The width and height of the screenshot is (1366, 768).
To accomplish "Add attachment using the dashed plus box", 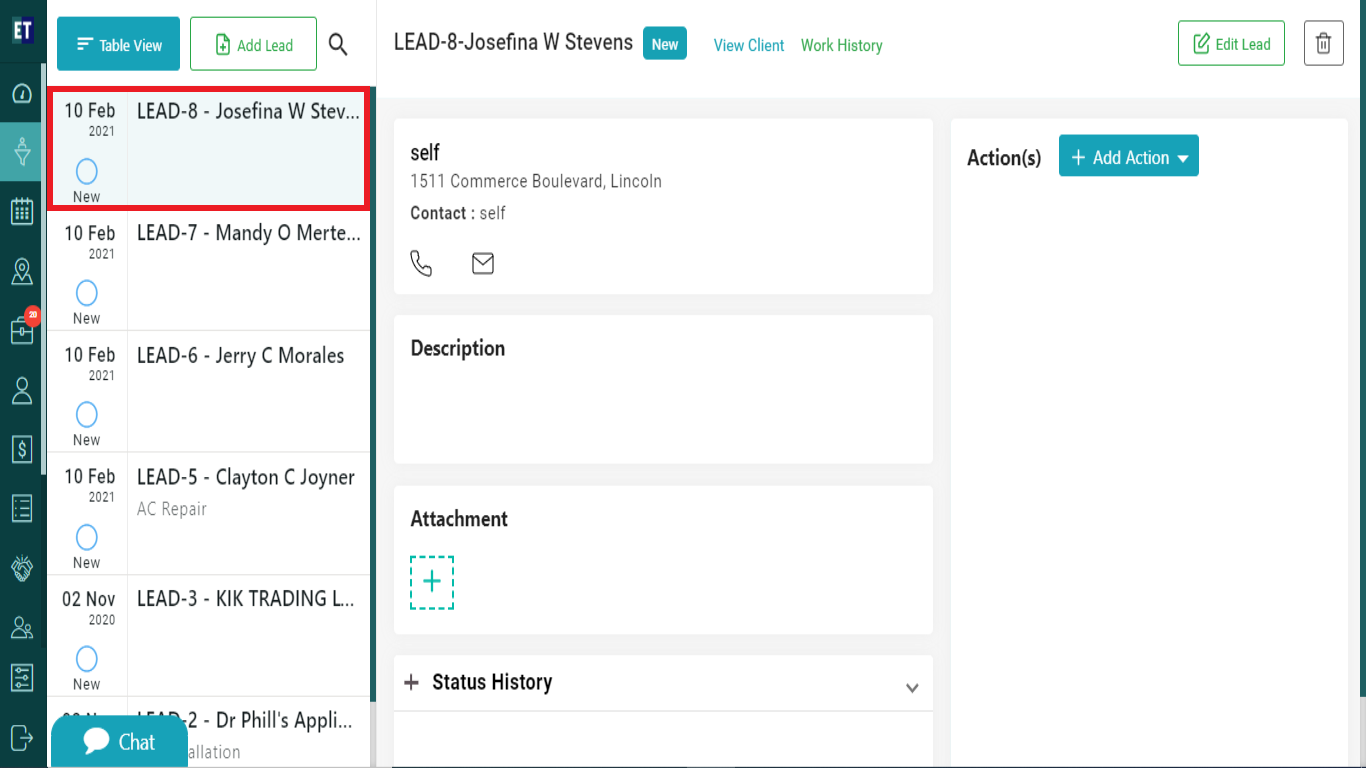I will click(x=432, y=582).
